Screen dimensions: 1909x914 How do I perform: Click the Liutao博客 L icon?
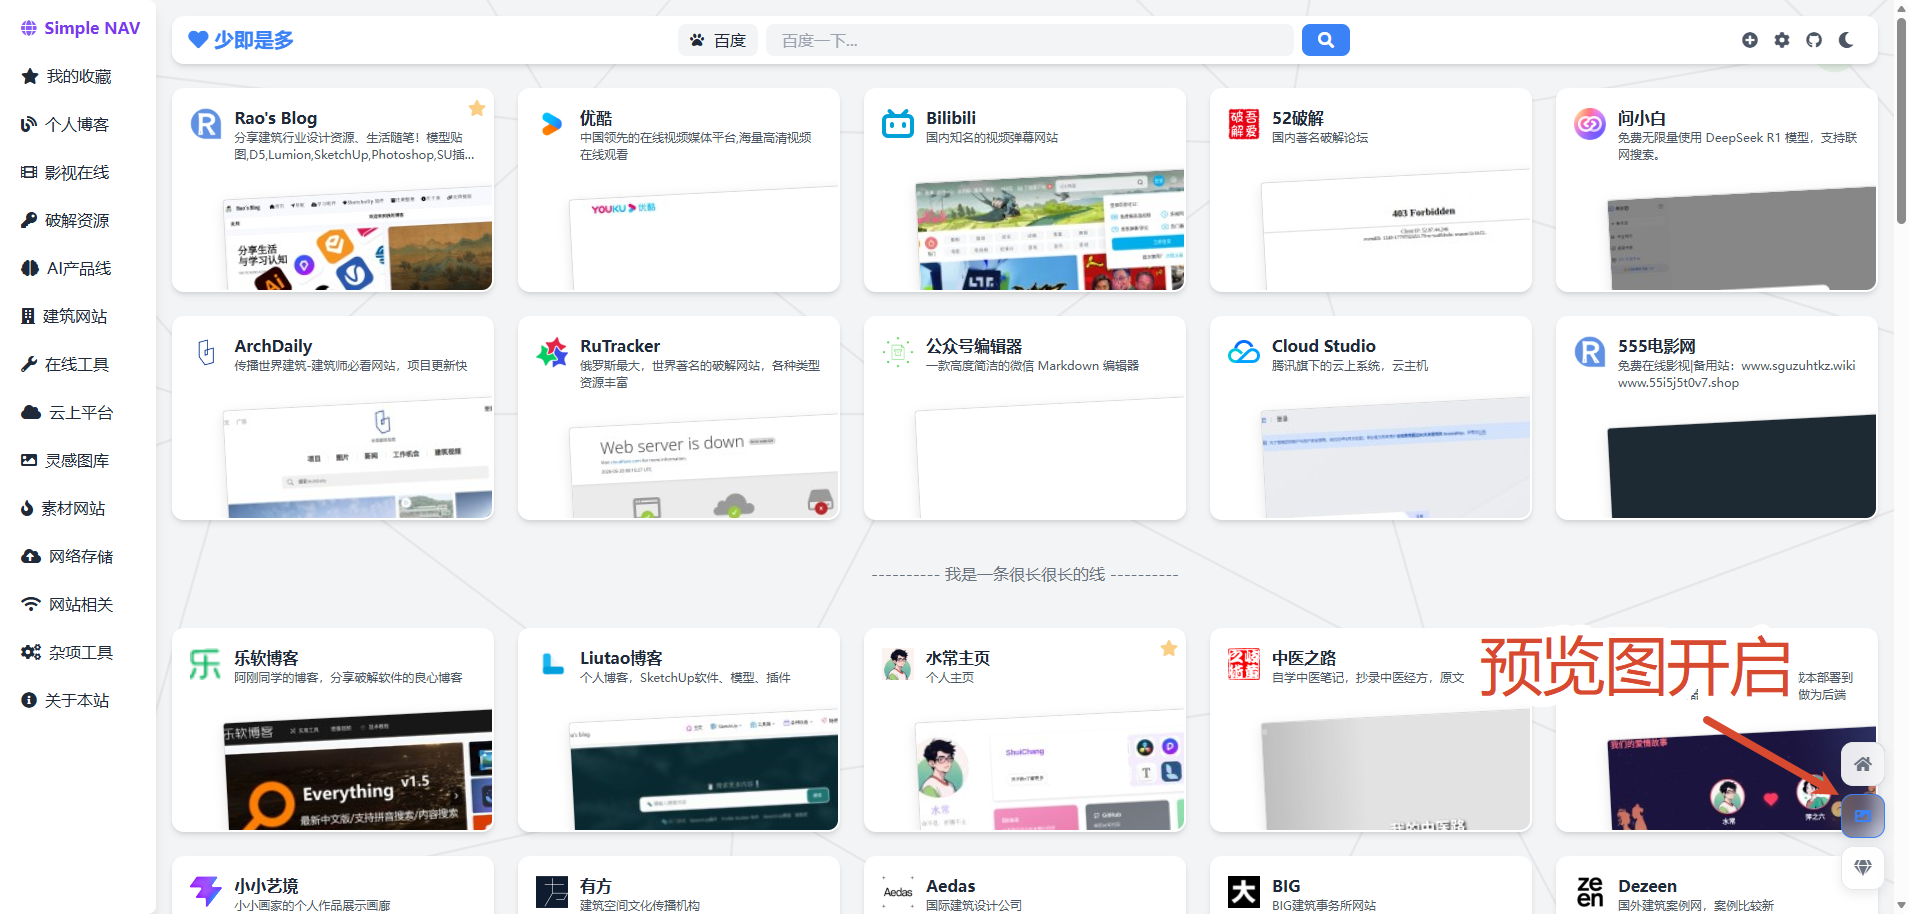click(551, 664)
